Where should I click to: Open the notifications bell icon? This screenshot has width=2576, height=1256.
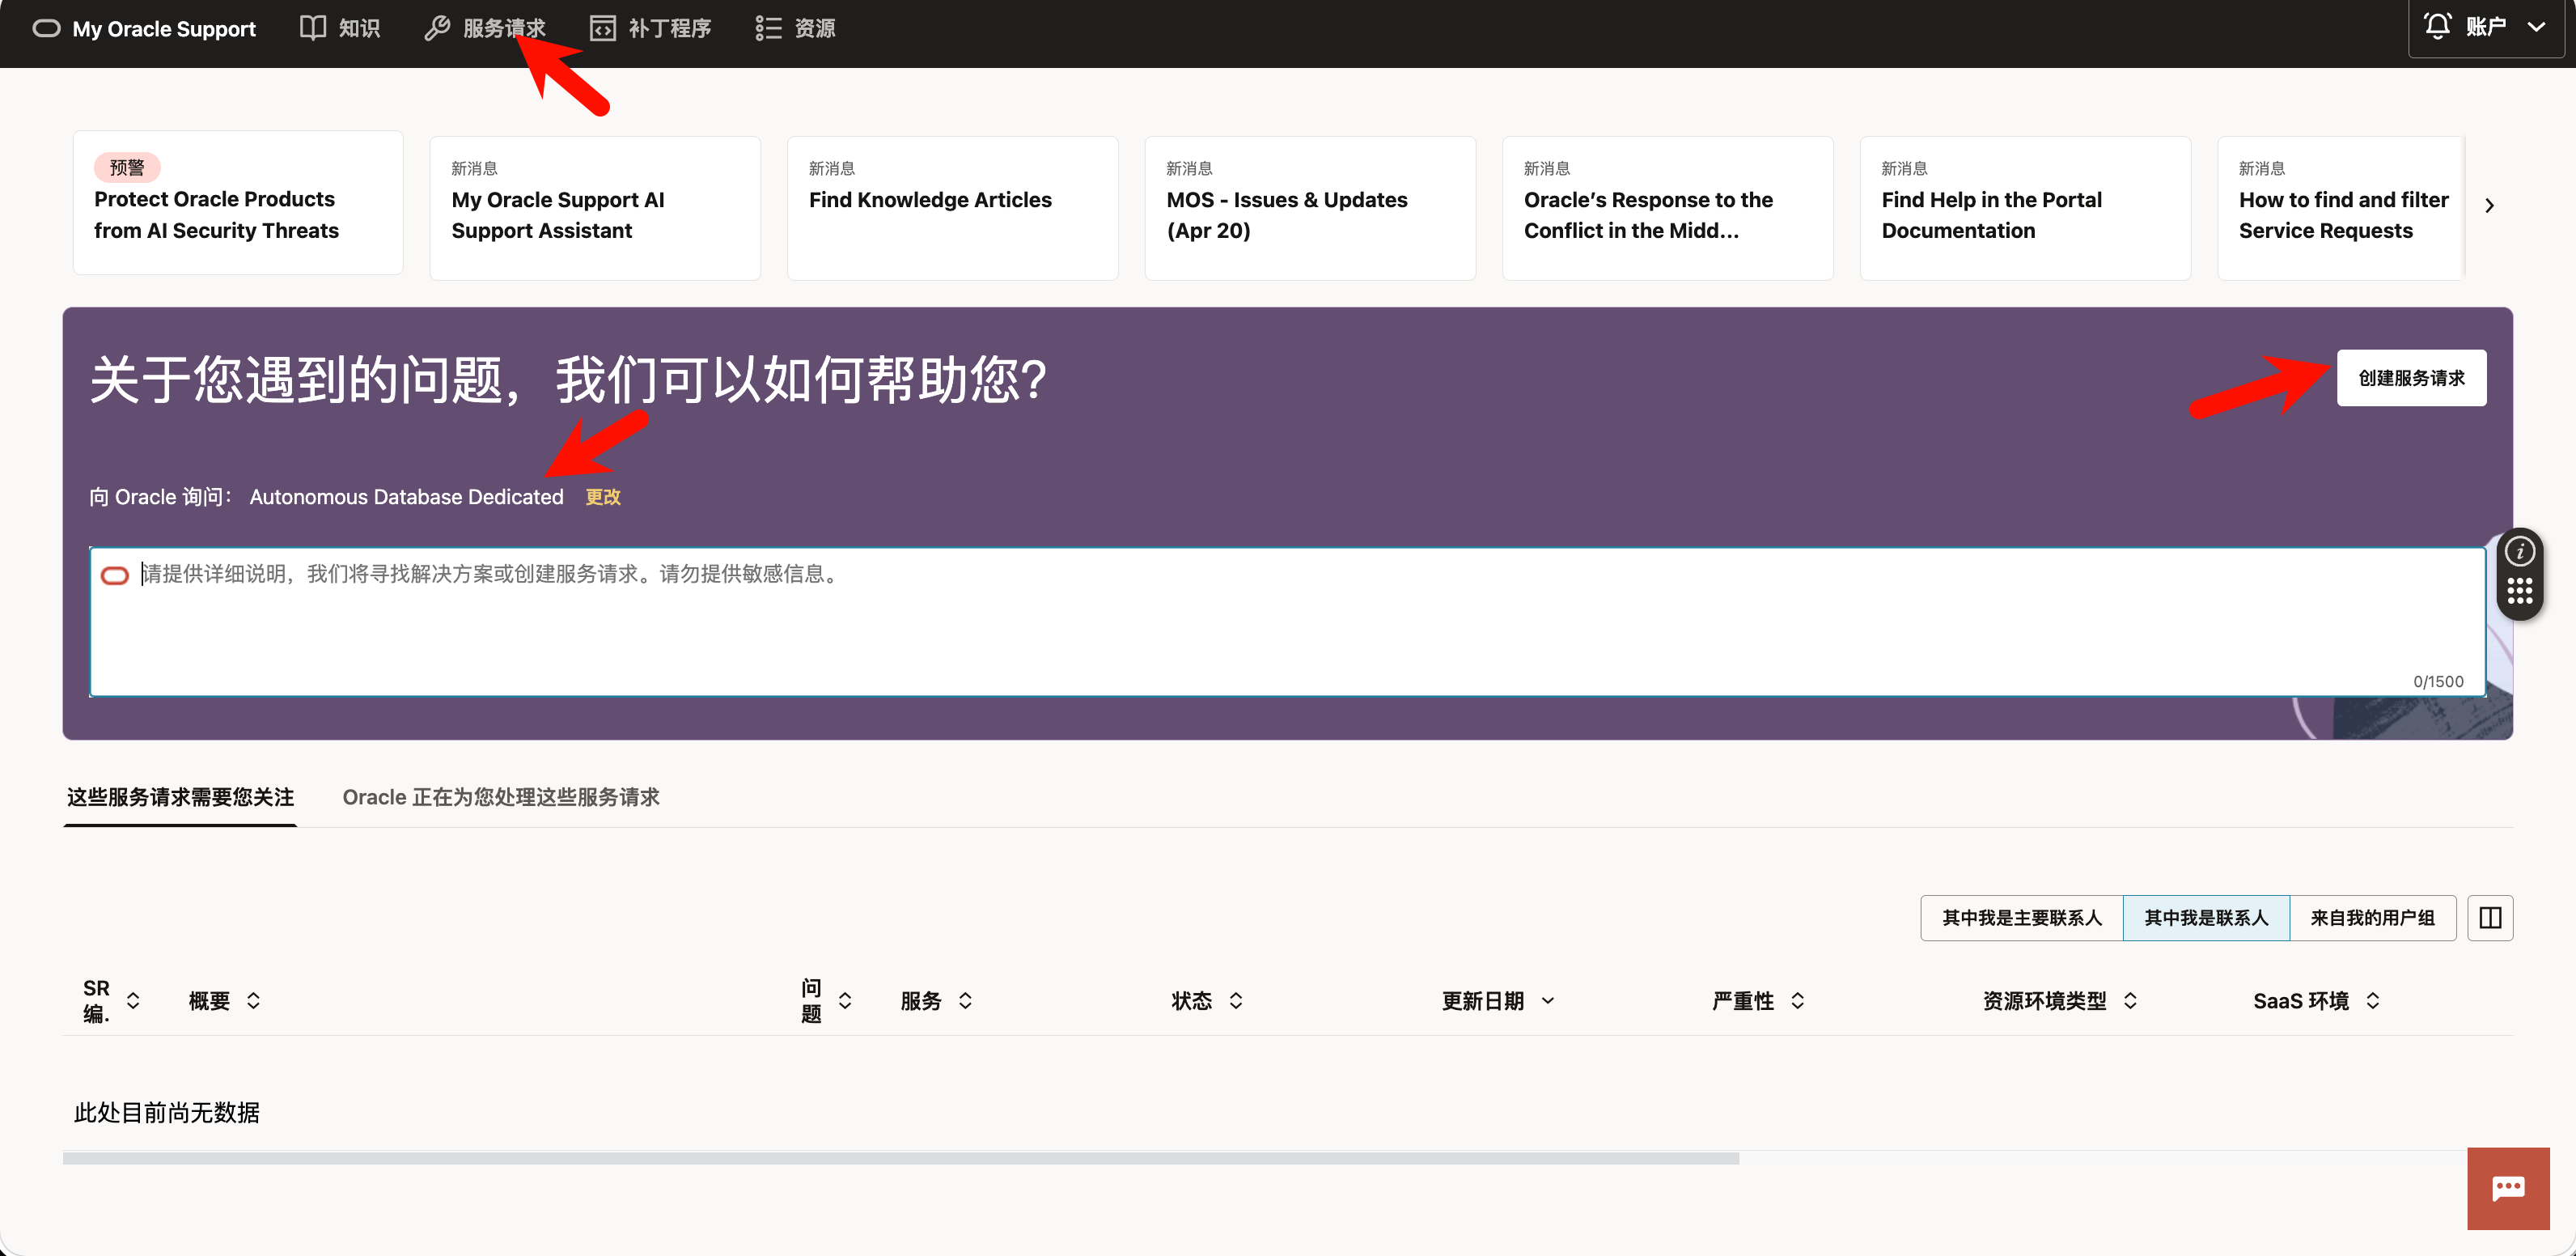tap(2437, 26)
